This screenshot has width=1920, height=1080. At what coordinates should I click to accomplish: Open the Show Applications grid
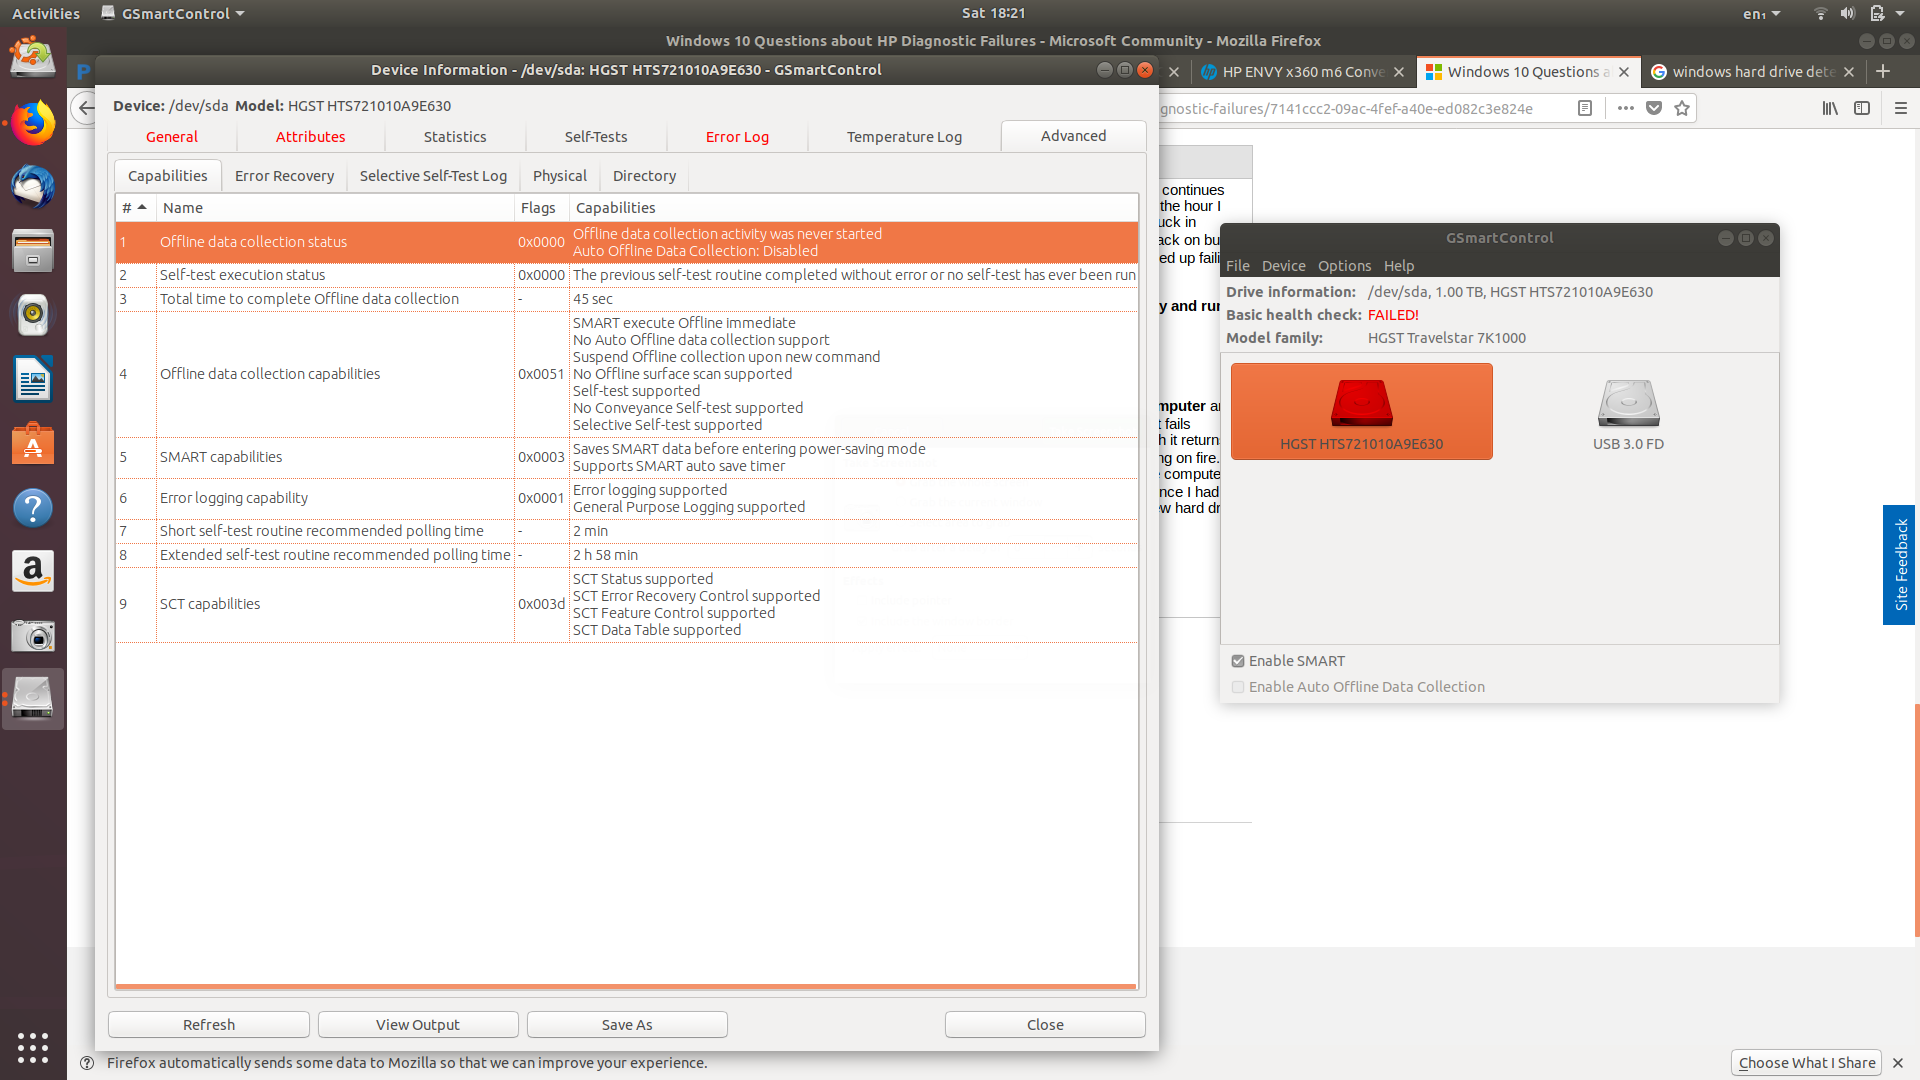tap(33, 1047)
